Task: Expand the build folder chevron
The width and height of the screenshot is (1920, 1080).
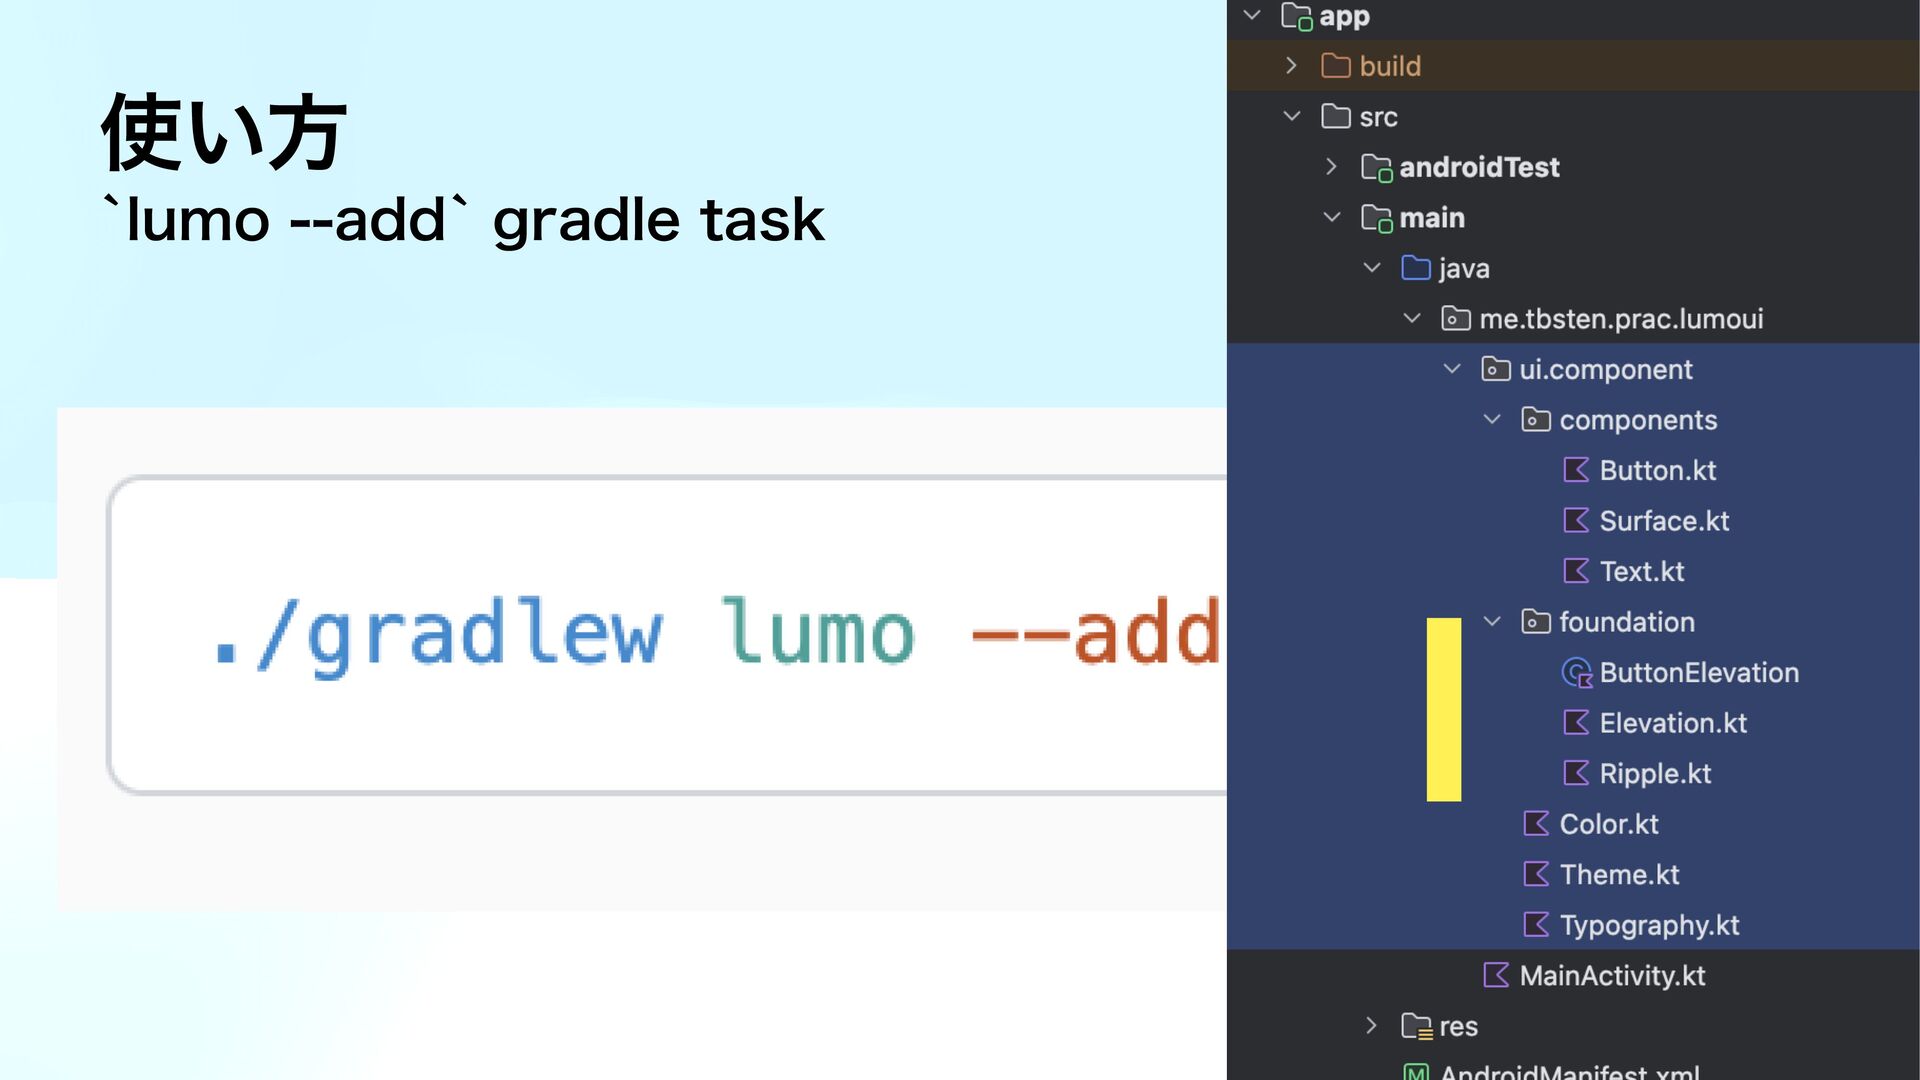Action: pyautogui.click(x=1291, y=66)
